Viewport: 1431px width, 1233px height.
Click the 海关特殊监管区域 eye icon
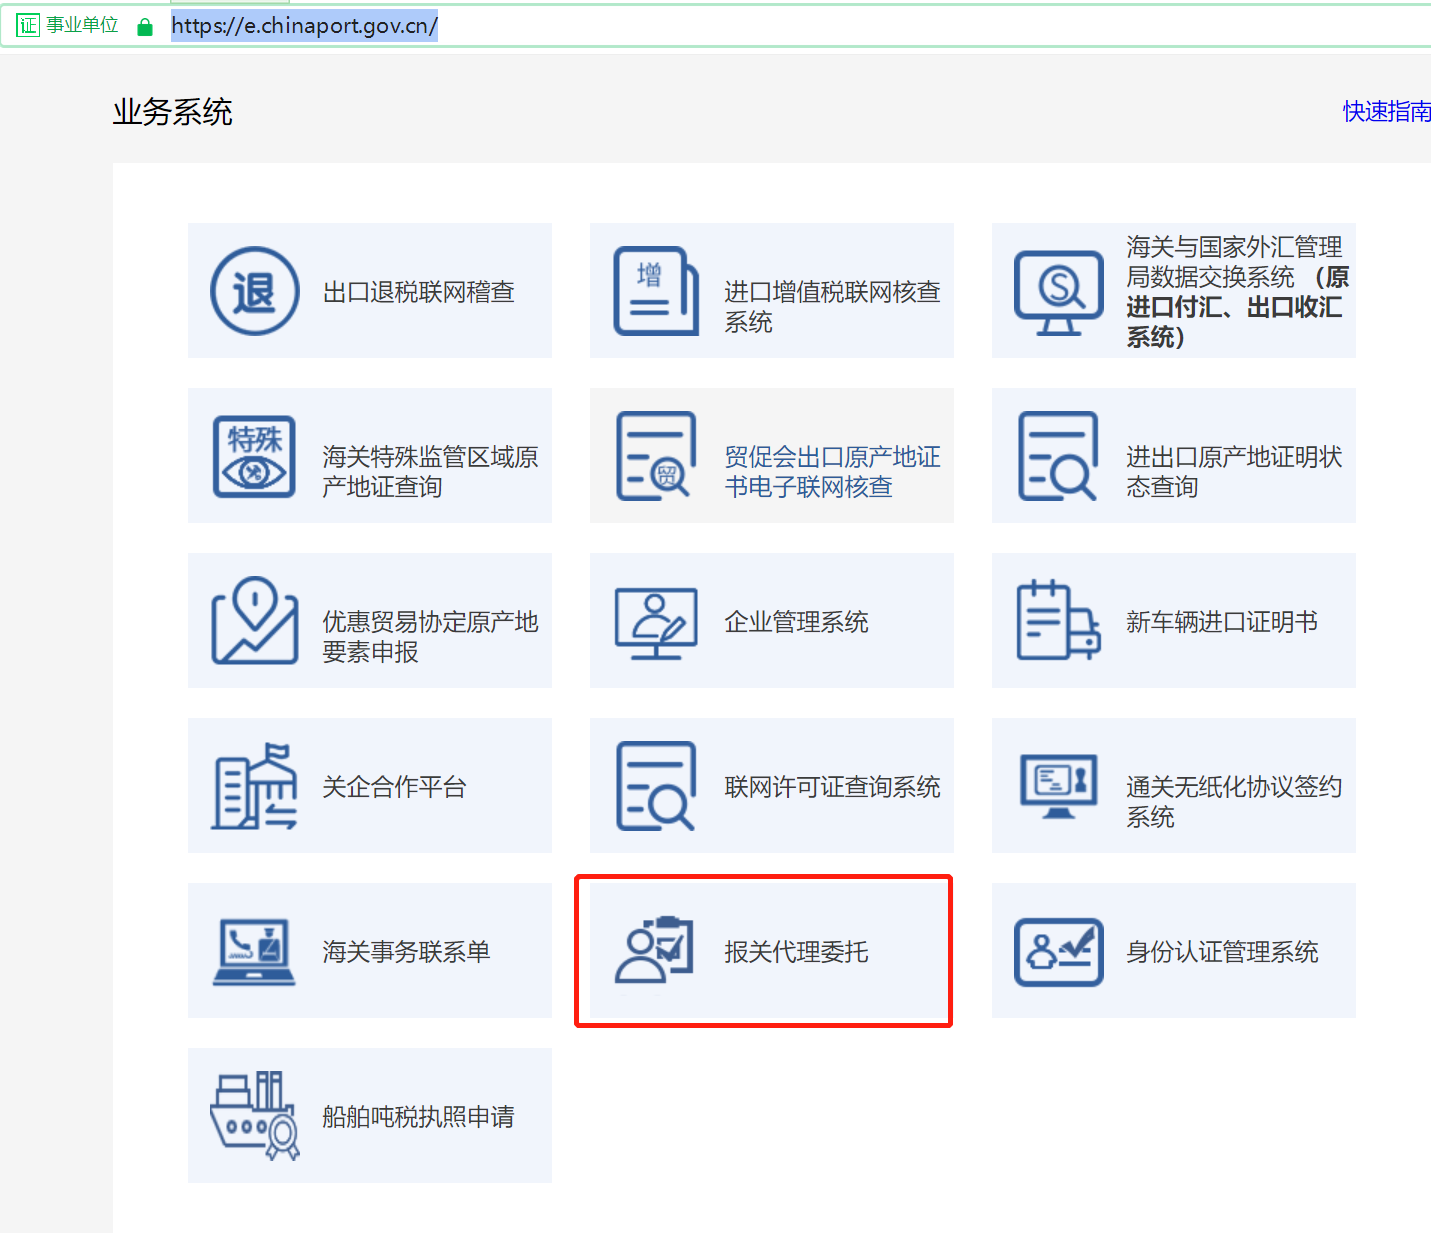254,457
